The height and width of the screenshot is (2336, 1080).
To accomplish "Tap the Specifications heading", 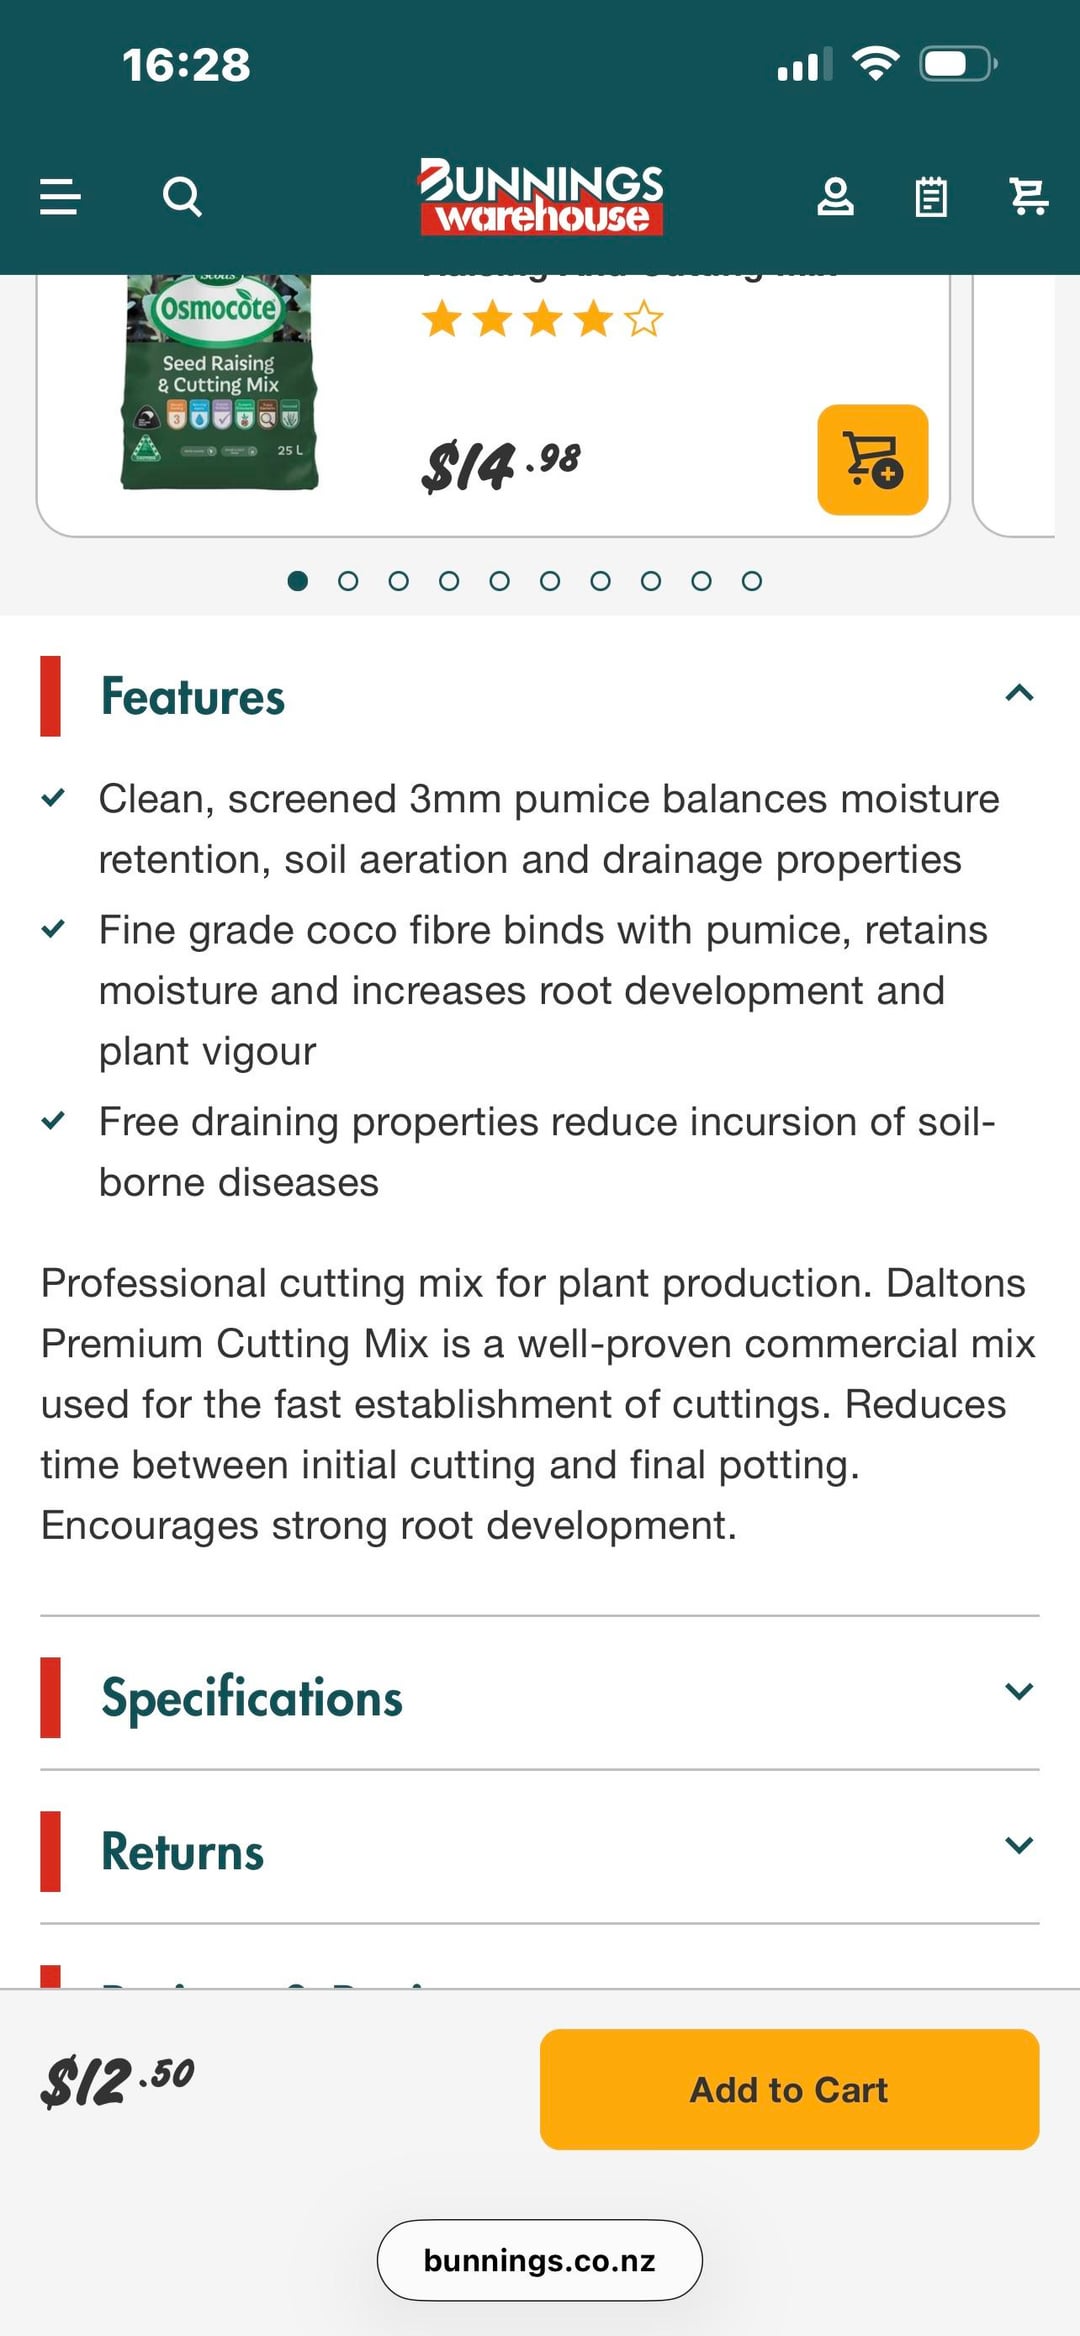I will point(252,1698).
